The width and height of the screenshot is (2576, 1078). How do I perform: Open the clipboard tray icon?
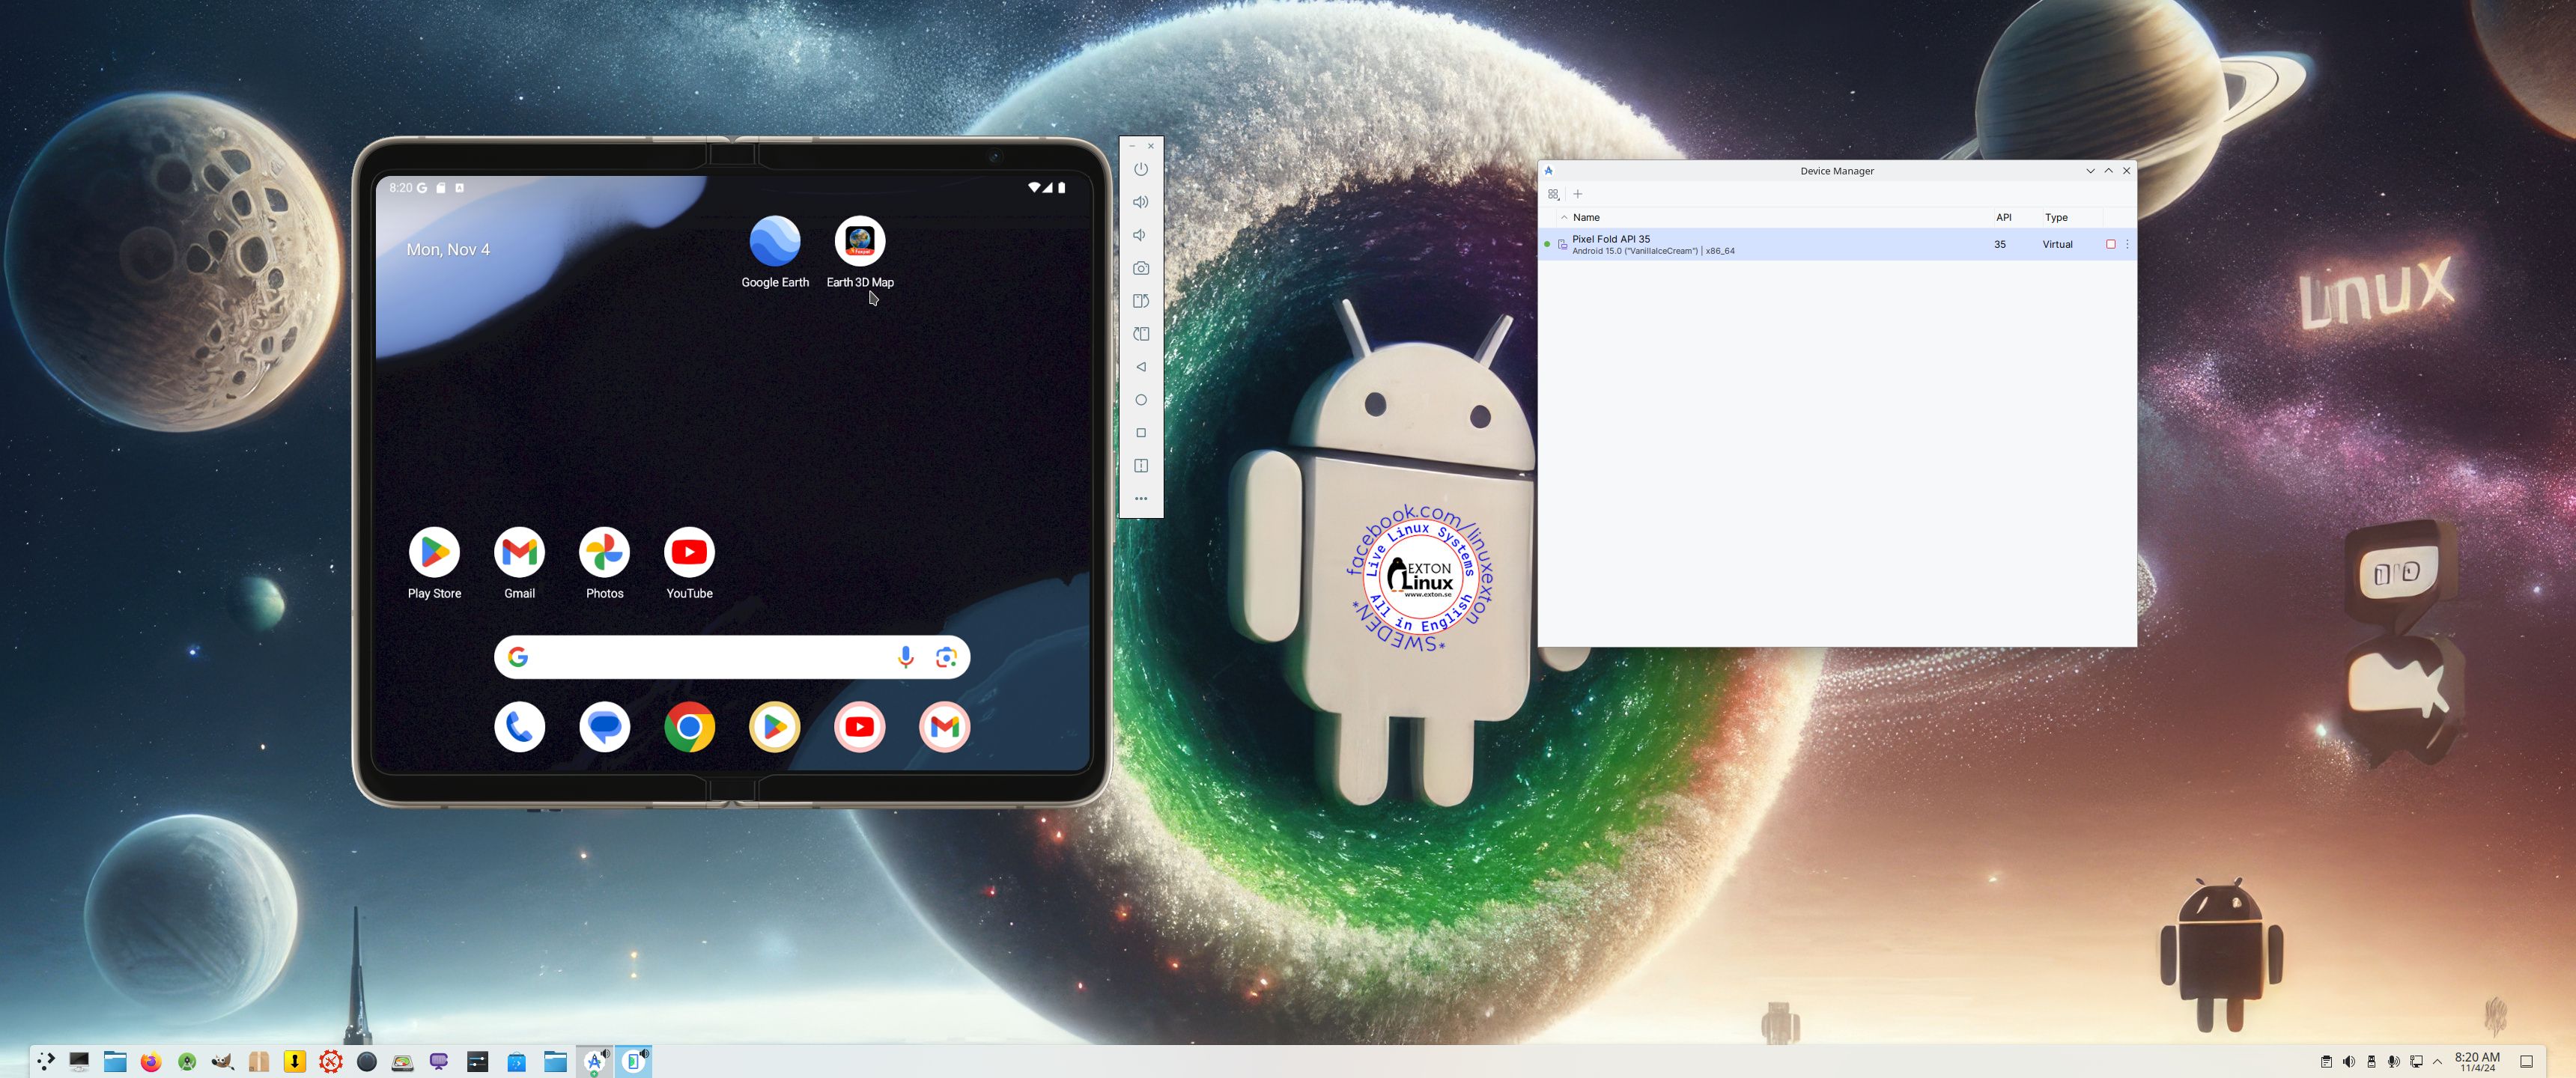click(2326, 1061)
